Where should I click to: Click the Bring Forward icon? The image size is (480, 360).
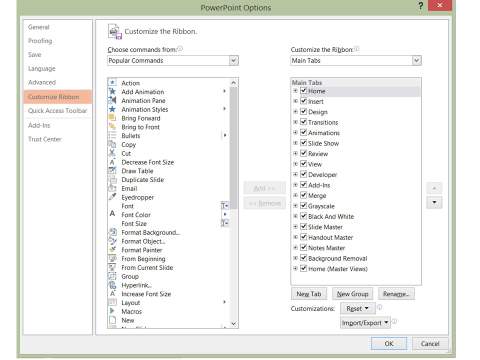pos(112,118)
